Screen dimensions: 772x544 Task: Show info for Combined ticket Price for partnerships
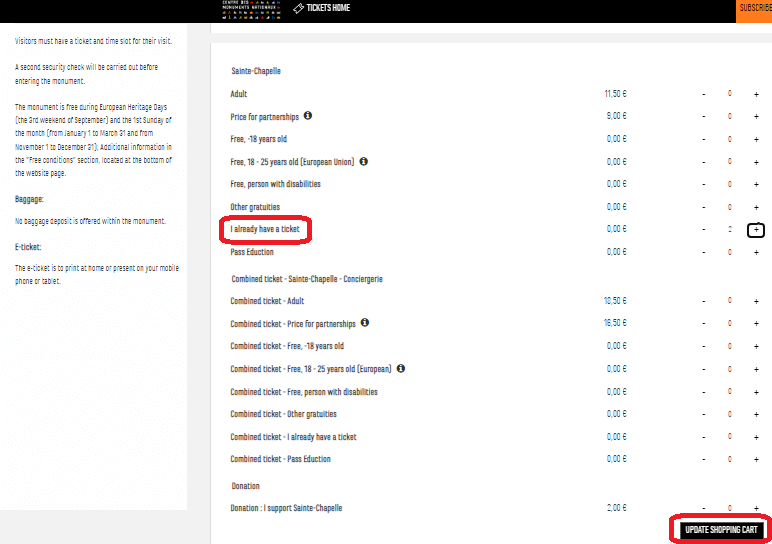(x=365, y=322)
